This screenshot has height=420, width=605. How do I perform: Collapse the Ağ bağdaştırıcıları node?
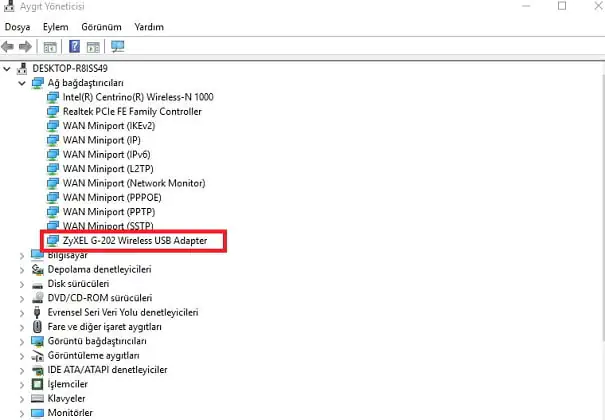pyautogui.click(x=22, y=83)
